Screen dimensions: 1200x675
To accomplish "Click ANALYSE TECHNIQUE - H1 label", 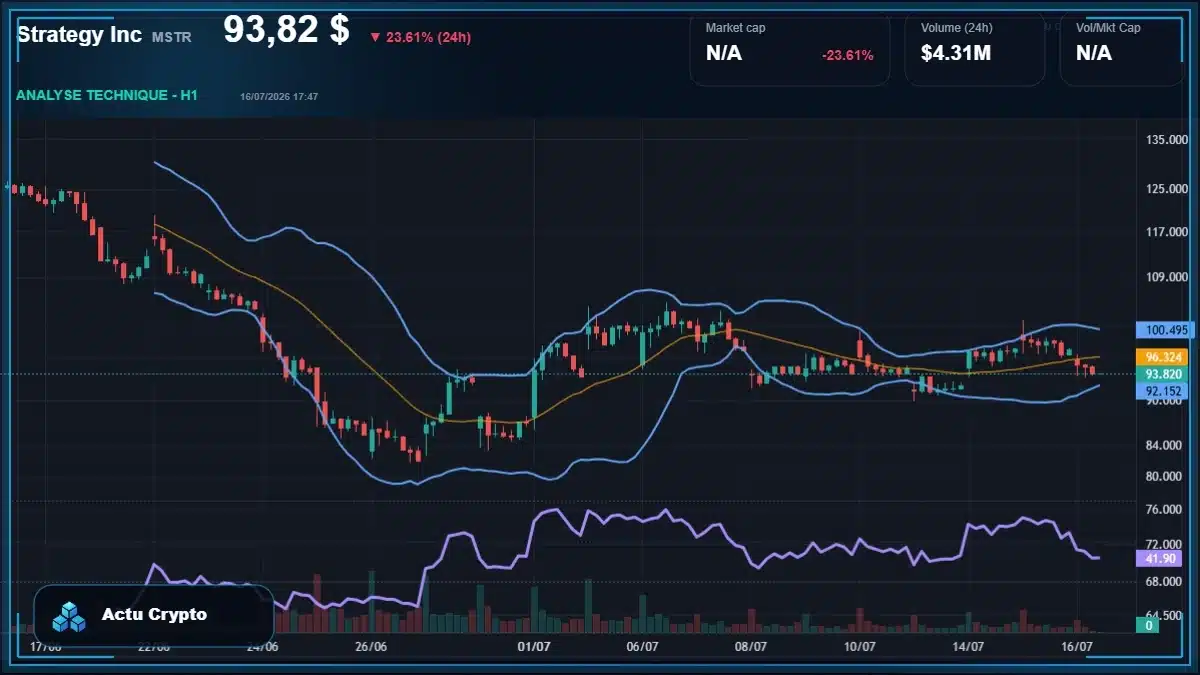I will pos(106,95).
